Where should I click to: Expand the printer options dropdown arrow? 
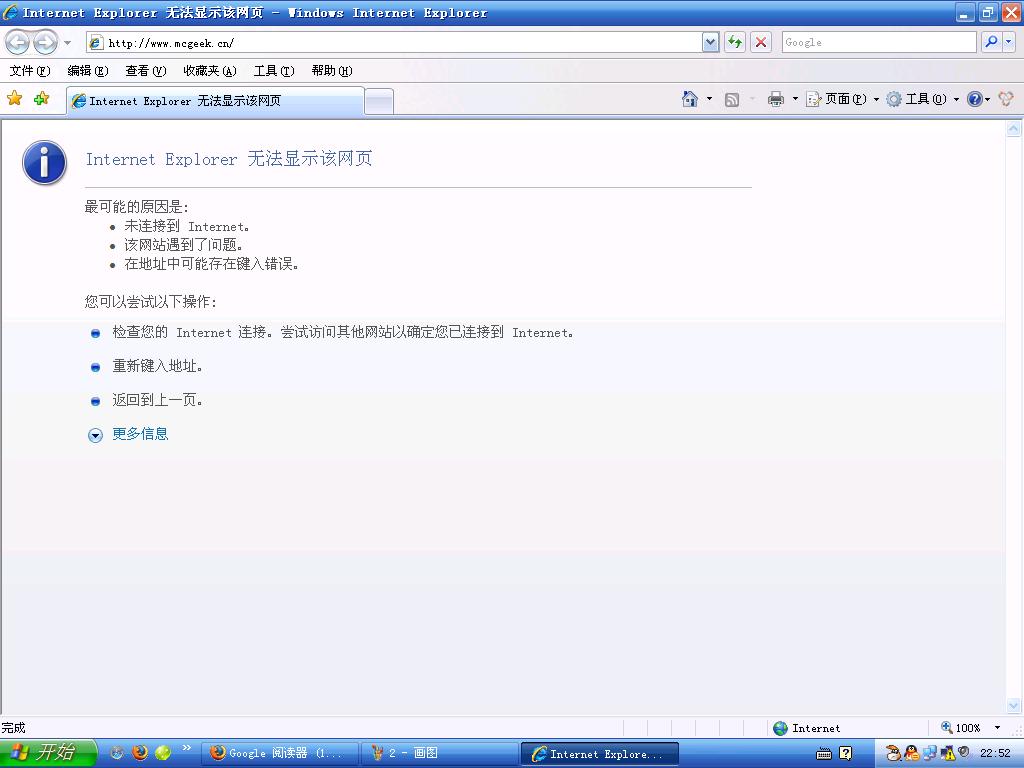point(795,99)
